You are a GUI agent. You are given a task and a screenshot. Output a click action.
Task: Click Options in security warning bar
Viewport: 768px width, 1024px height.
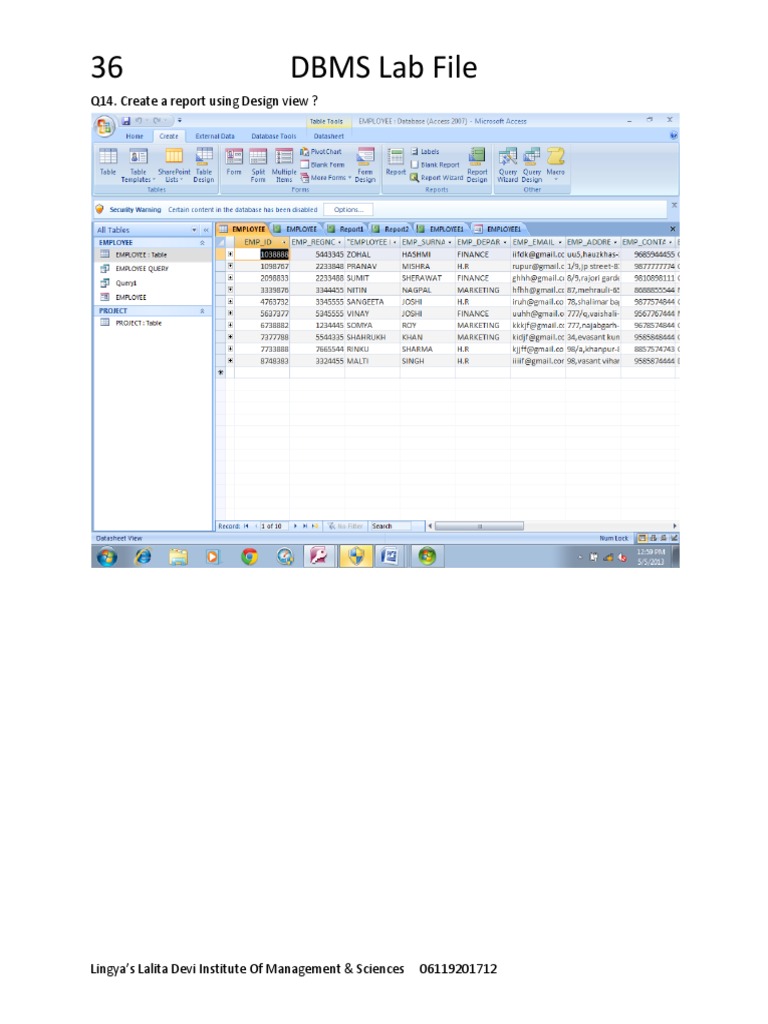(x=348, y=210)
